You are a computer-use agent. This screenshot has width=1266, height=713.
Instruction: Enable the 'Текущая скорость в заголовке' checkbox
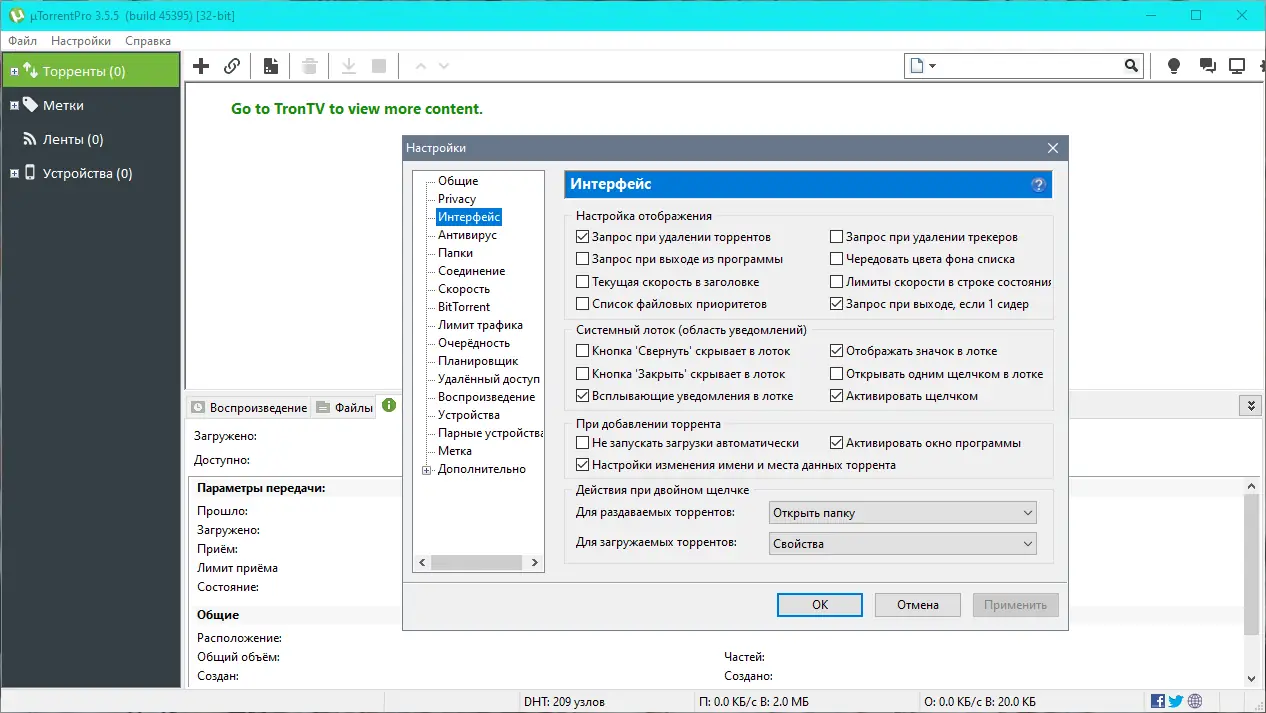pyautogui.click(x=583, y=281)
